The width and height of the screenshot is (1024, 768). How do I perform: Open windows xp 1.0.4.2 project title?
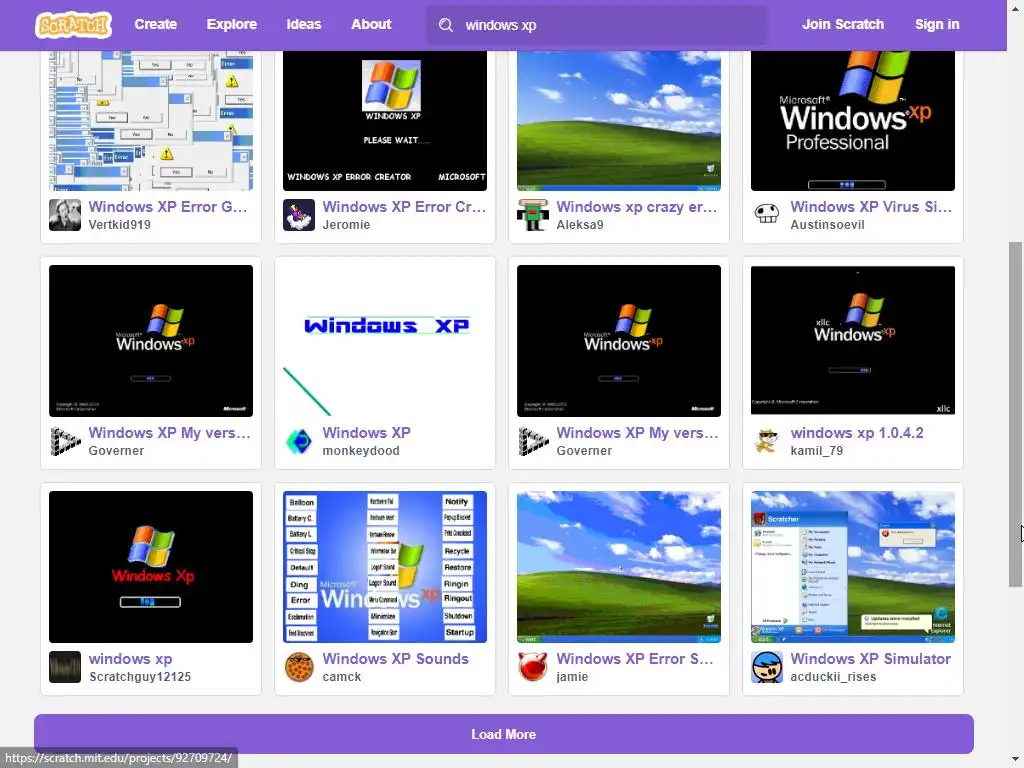pos(857,432)
